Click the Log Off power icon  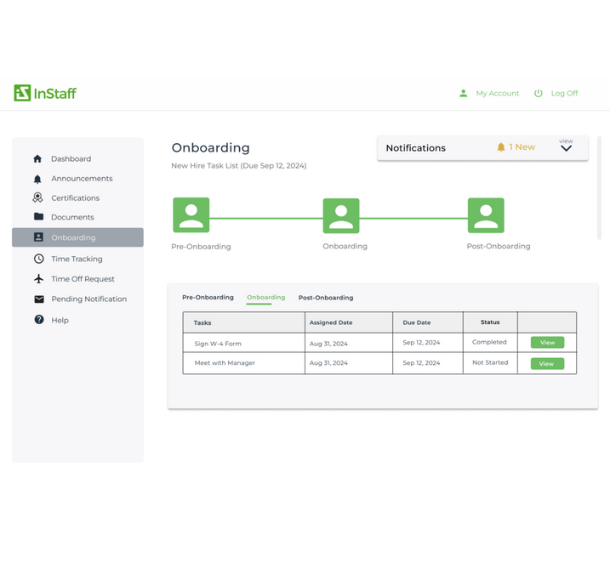click(x=538, y=93)
